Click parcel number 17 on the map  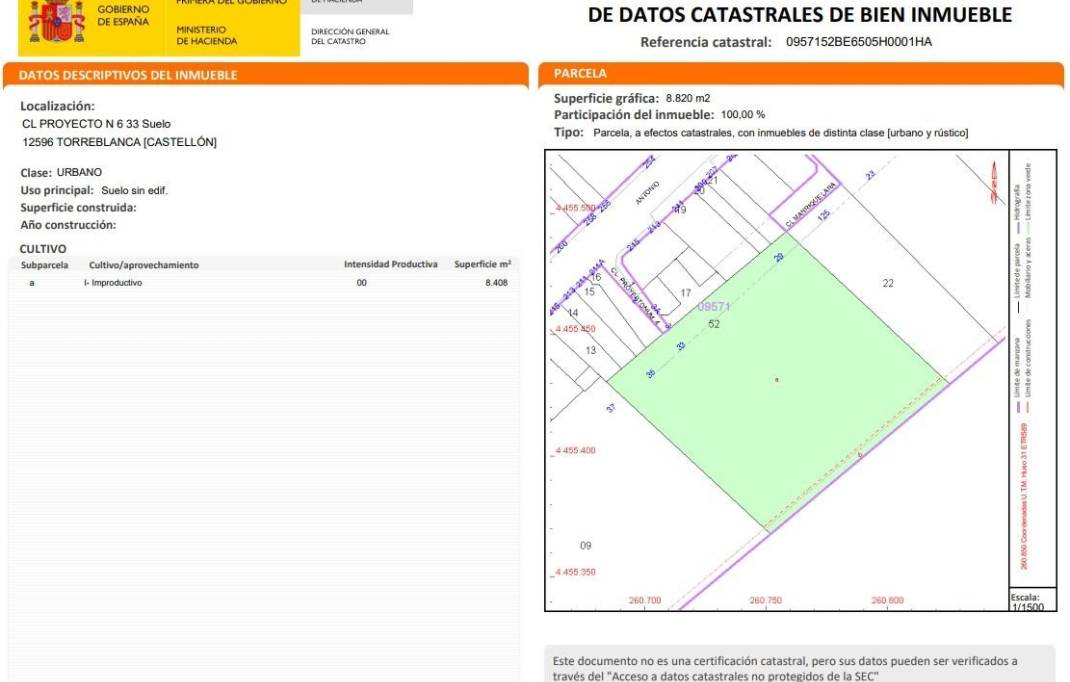[686, 293]
